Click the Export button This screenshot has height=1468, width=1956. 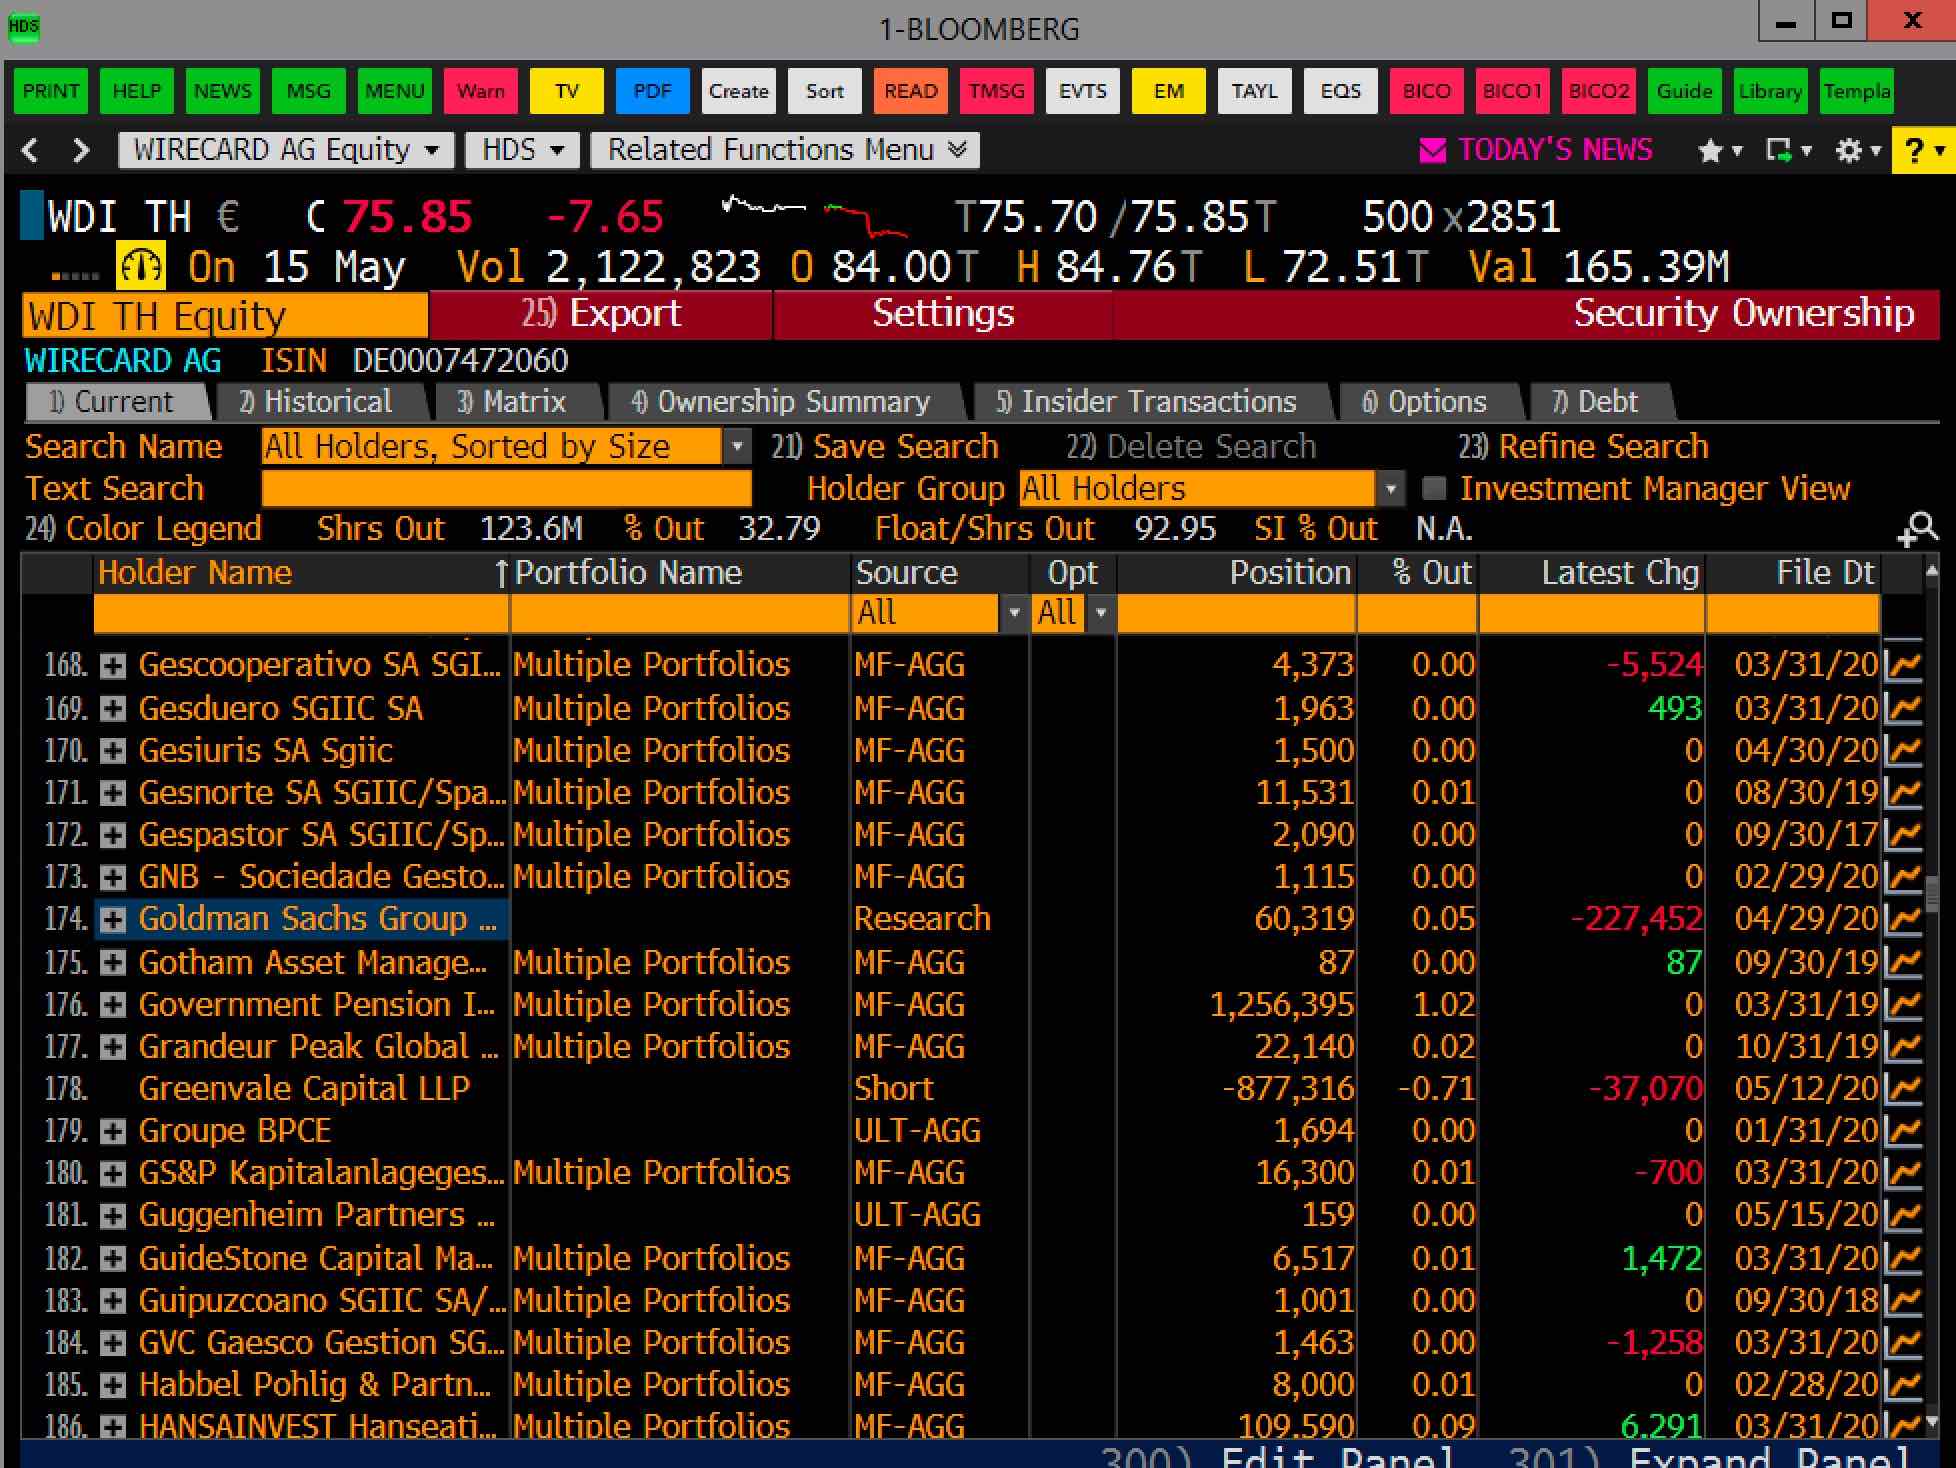(x=600, y=314)
